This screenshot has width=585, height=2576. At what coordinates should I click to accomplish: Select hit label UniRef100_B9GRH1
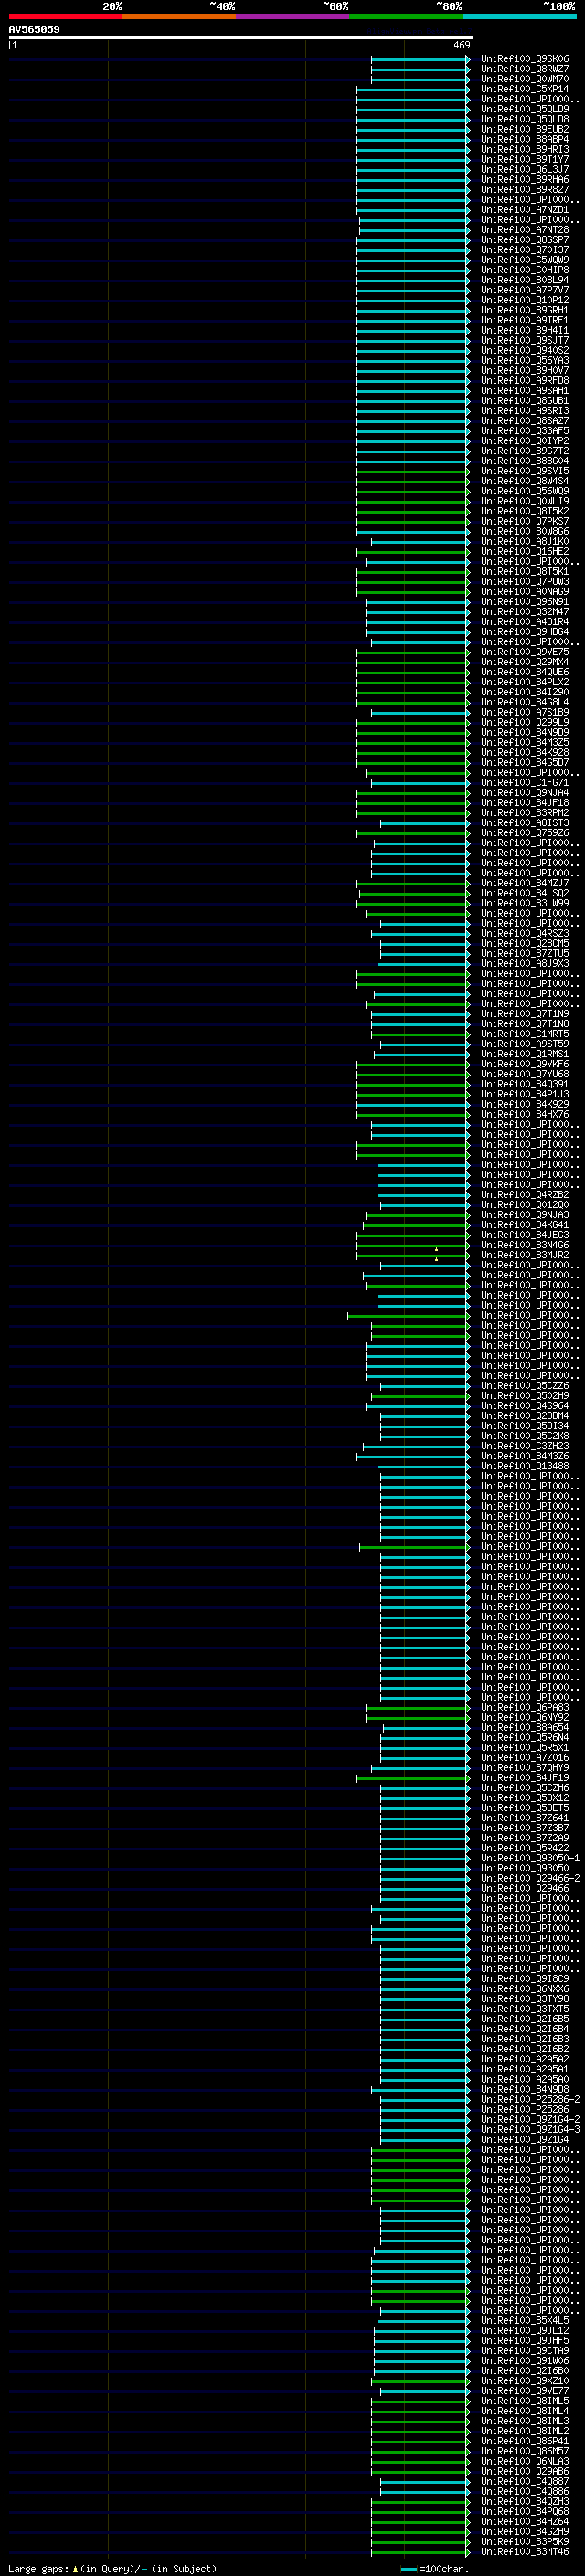click(525, 310)
